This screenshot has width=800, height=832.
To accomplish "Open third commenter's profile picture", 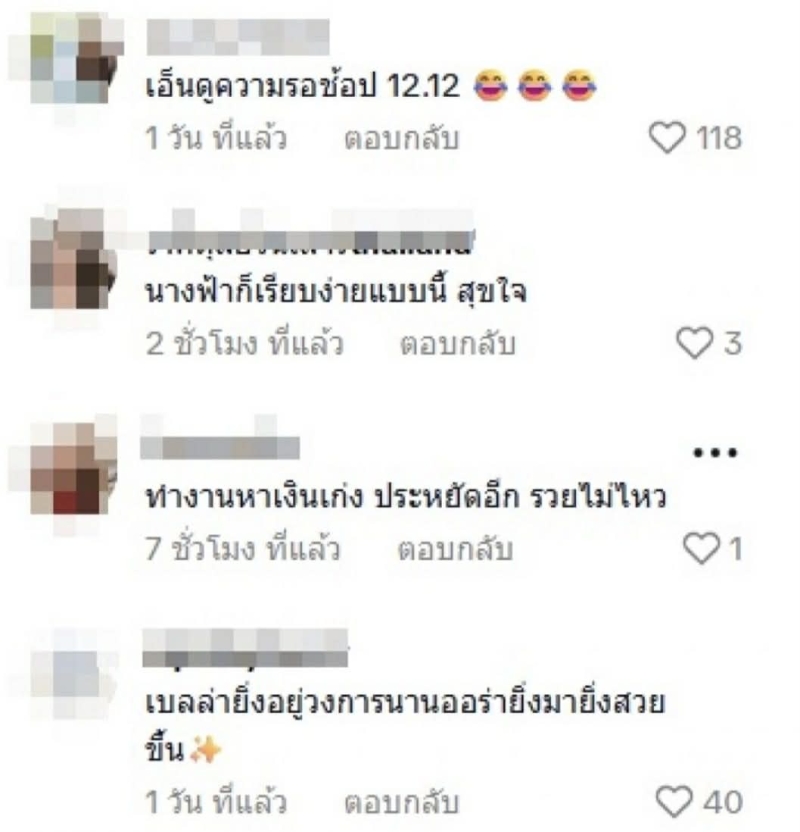I will pos(72,468).
